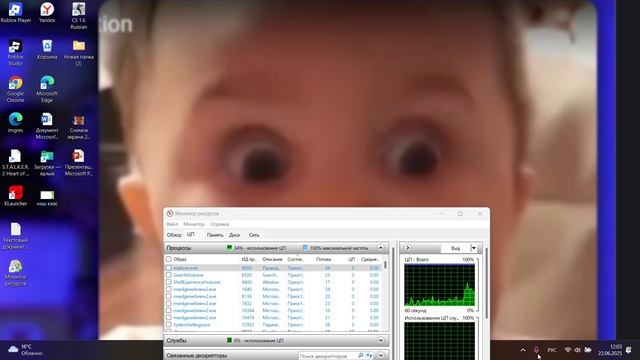
Task: Tick checkbox for msedgewebview2.exe PID 1640
Action: point(169,289)
